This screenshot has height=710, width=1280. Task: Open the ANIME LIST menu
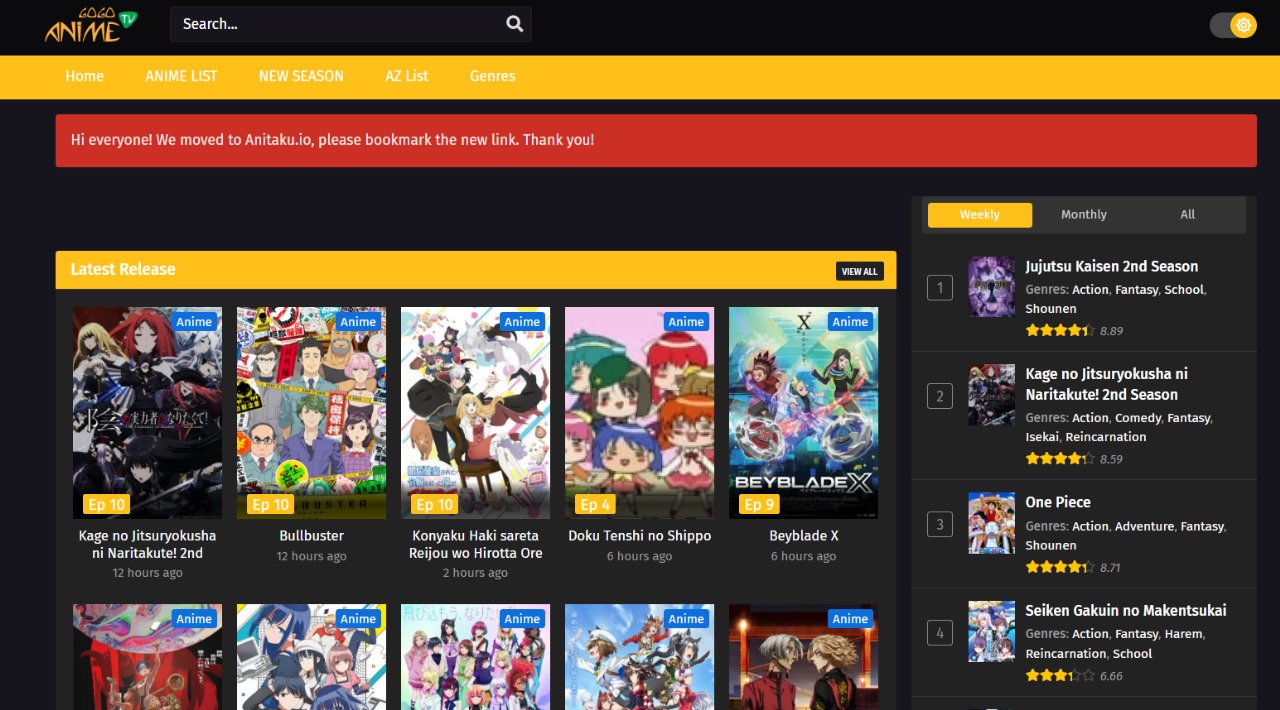pos(181,76)
